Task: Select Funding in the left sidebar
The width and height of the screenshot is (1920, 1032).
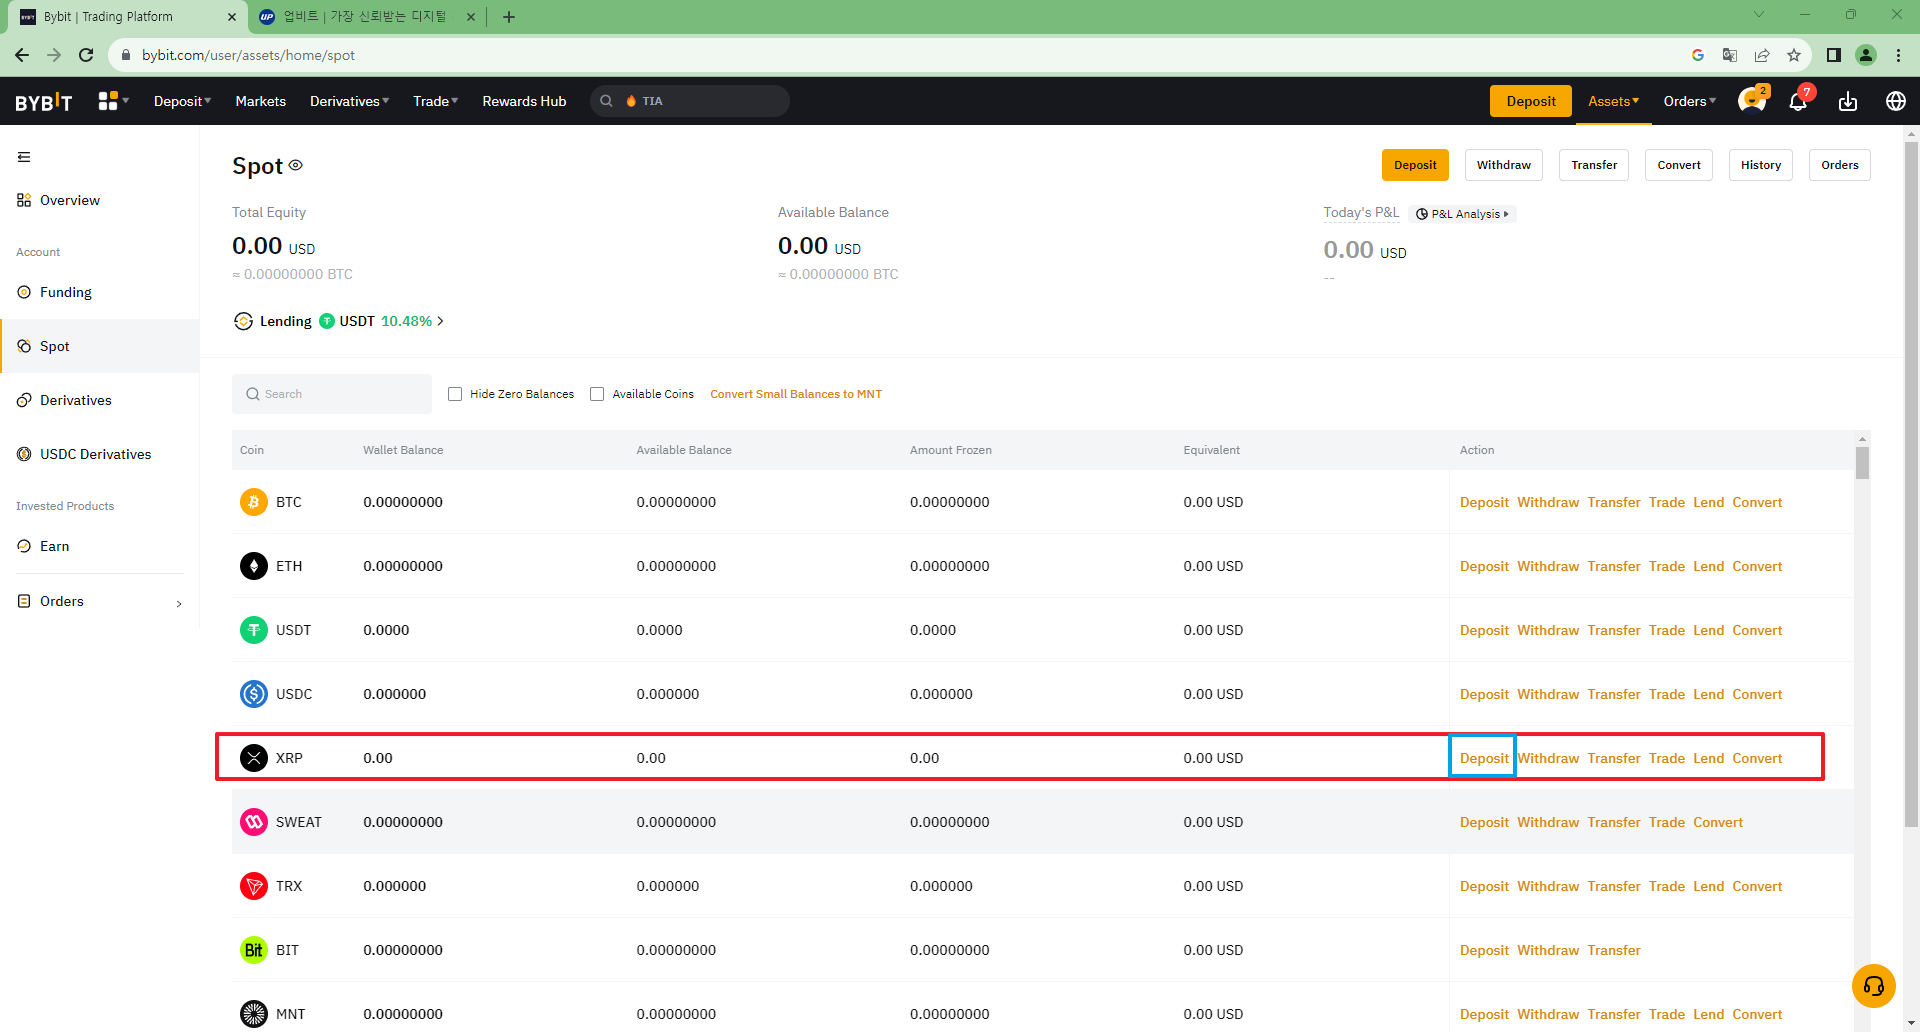Action: coord(66,292)
